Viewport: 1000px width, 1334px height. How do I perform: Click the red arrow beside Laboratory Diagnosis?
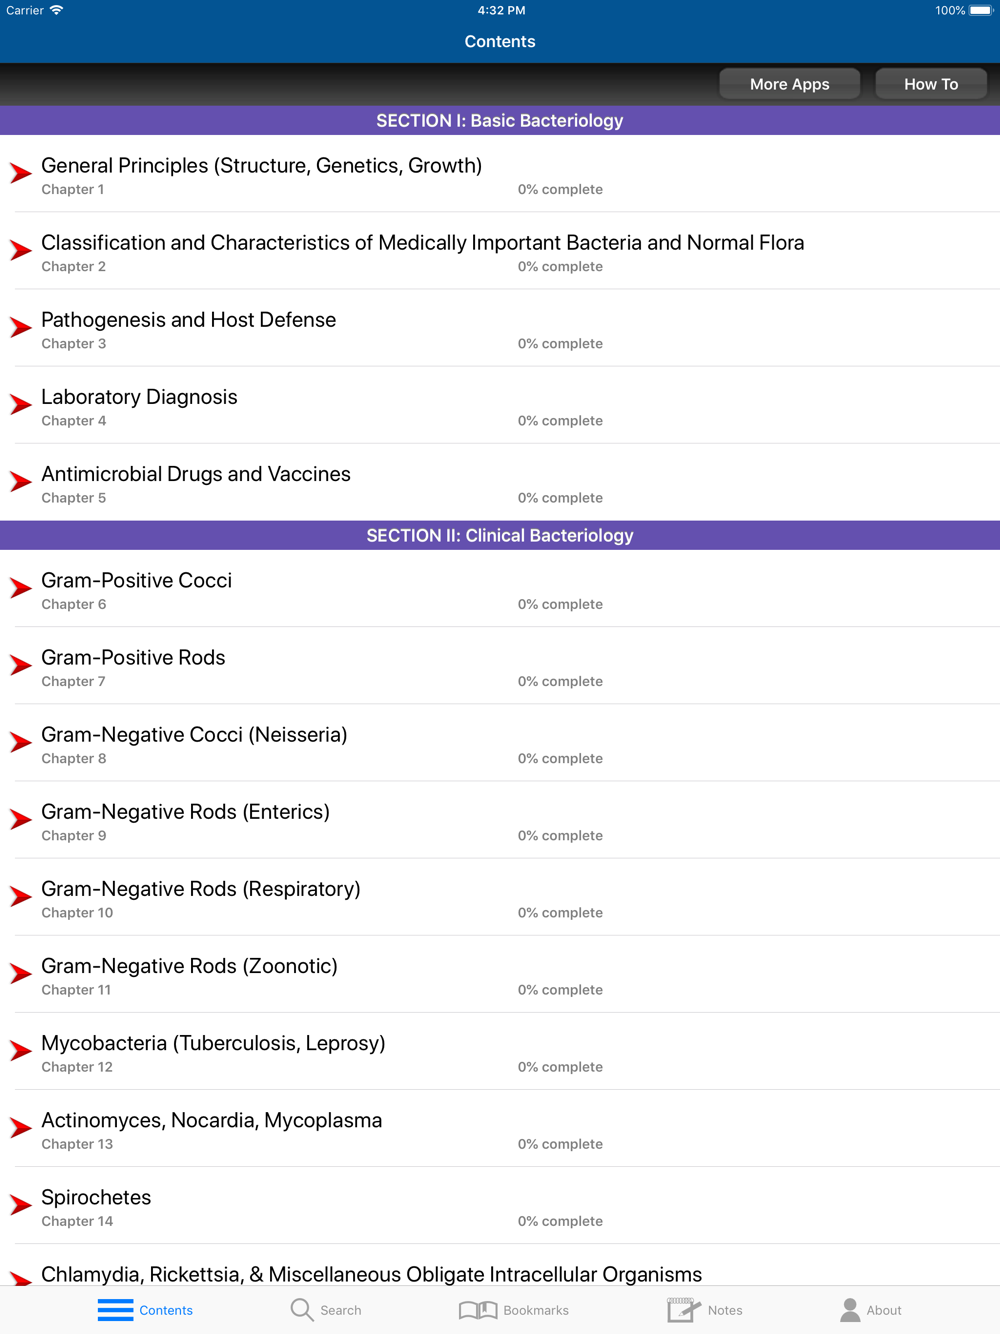click(21, 404)
